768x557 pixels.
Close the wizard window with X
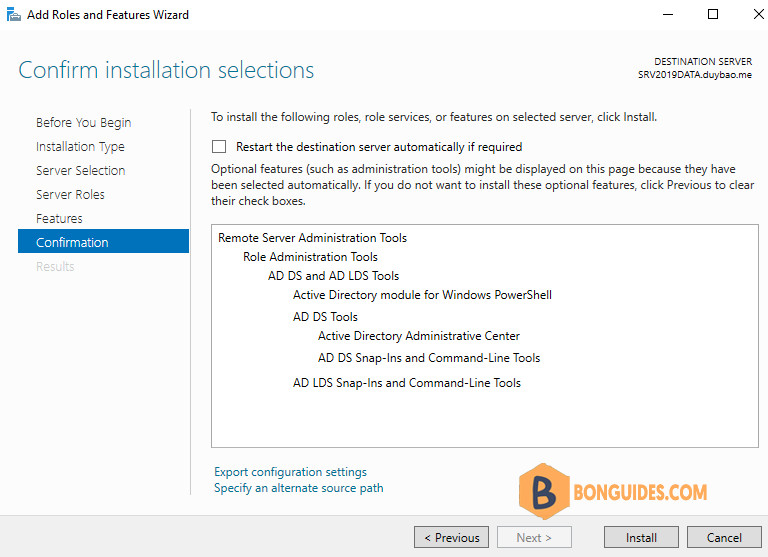click(x=758, y=14)
